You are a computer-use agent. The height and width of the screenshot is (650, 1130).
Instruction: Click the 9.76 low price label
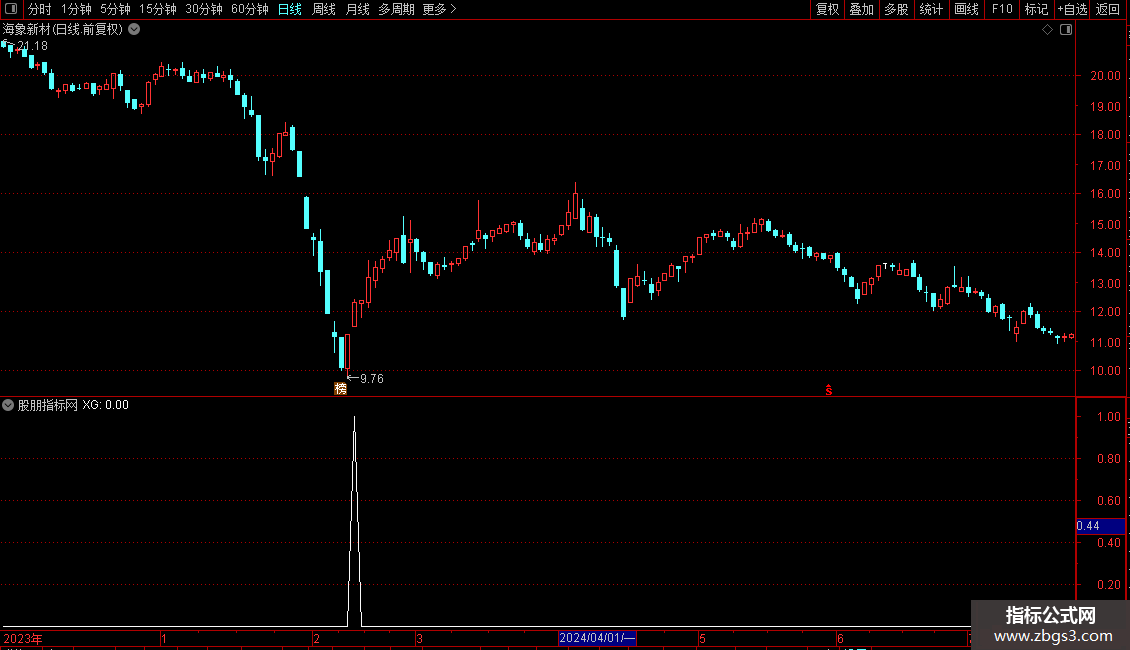tap(372, 378)
